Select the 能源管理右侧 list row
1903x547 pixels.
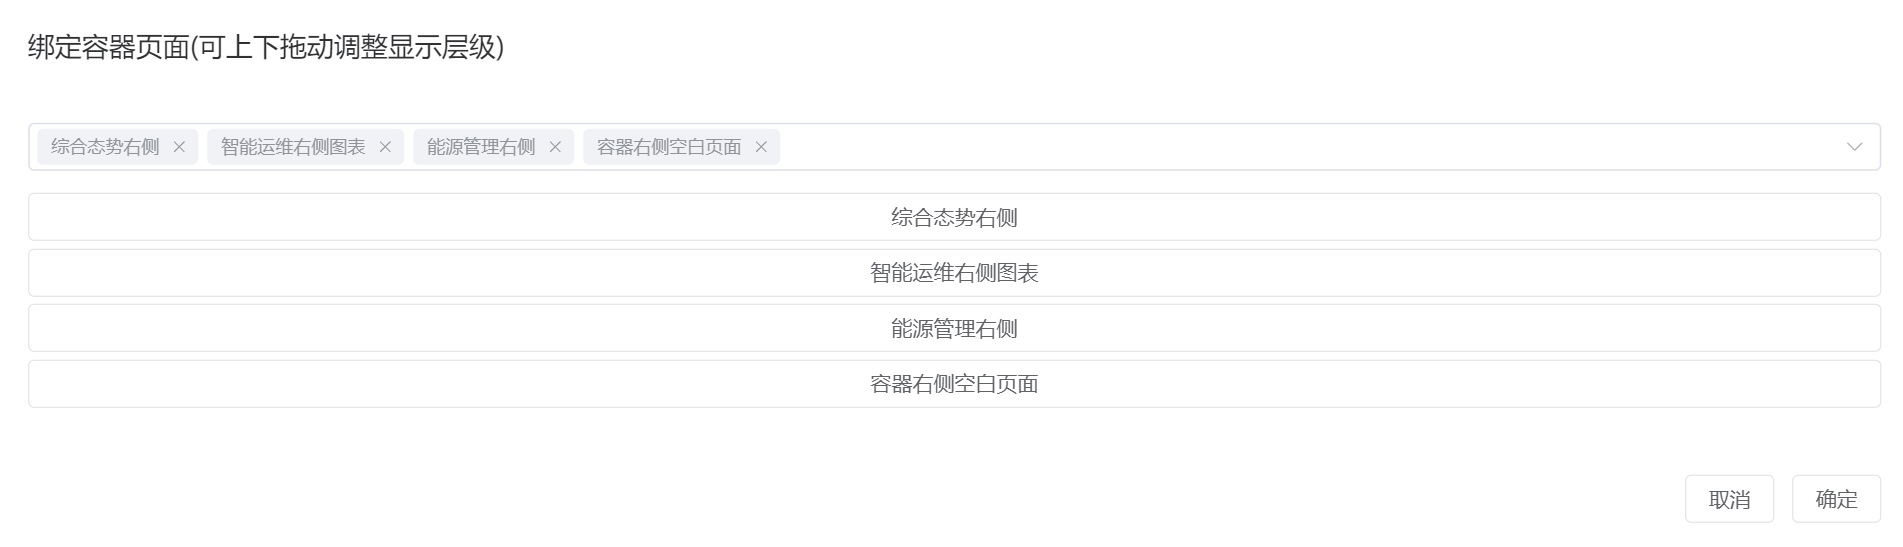[x=954, y=328]
